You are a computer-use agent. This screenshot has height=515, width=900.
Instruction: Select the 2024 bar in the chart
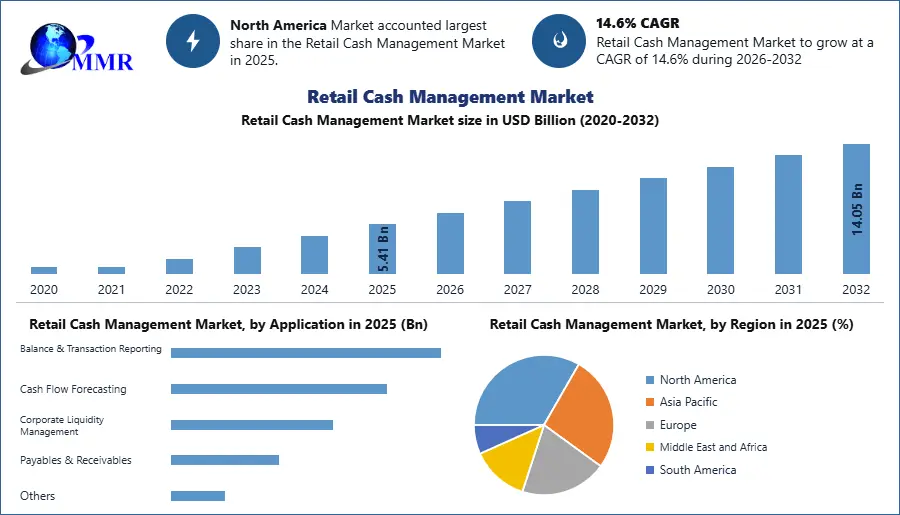pos(315,255)
